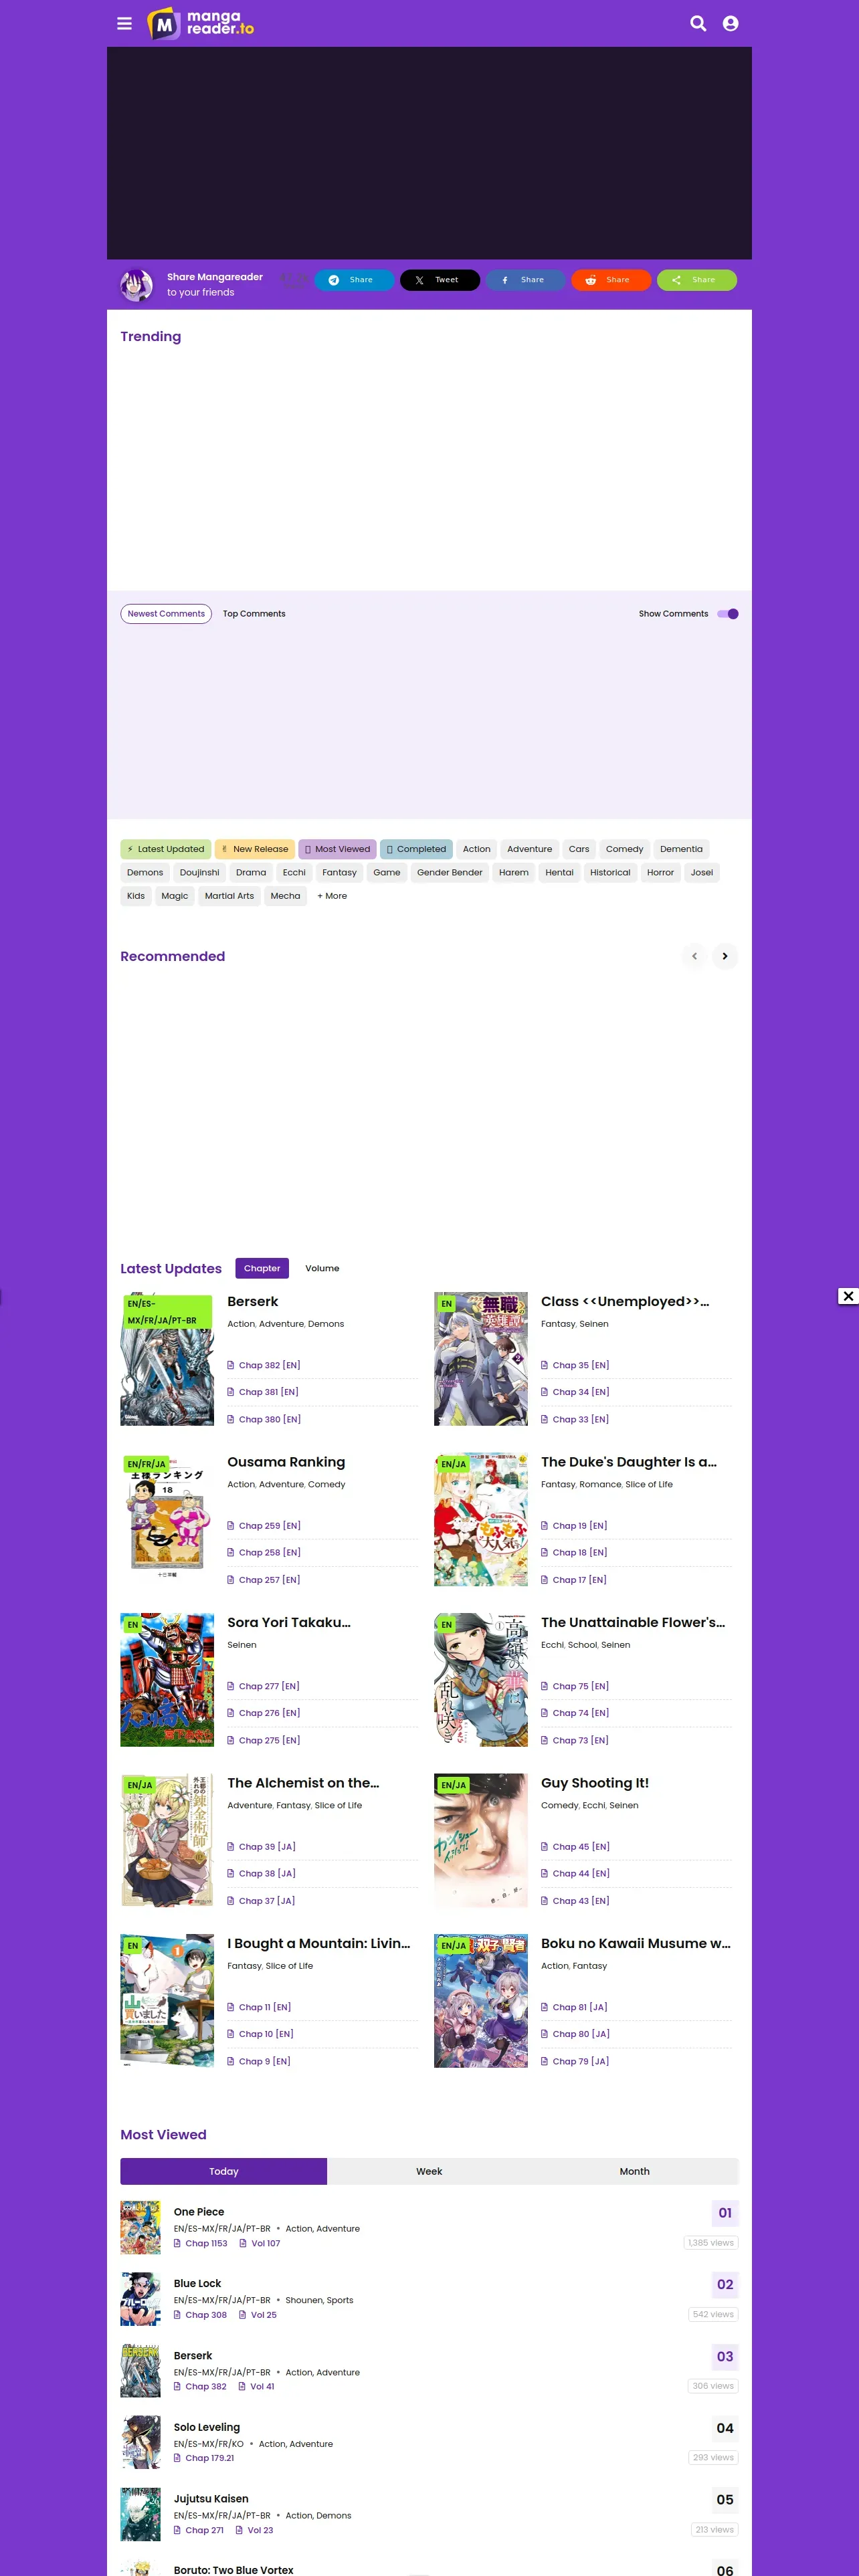The image size is (859, 2576).
Task: Select the Martial Arts genre tag
Action: (x=229, y=896)
